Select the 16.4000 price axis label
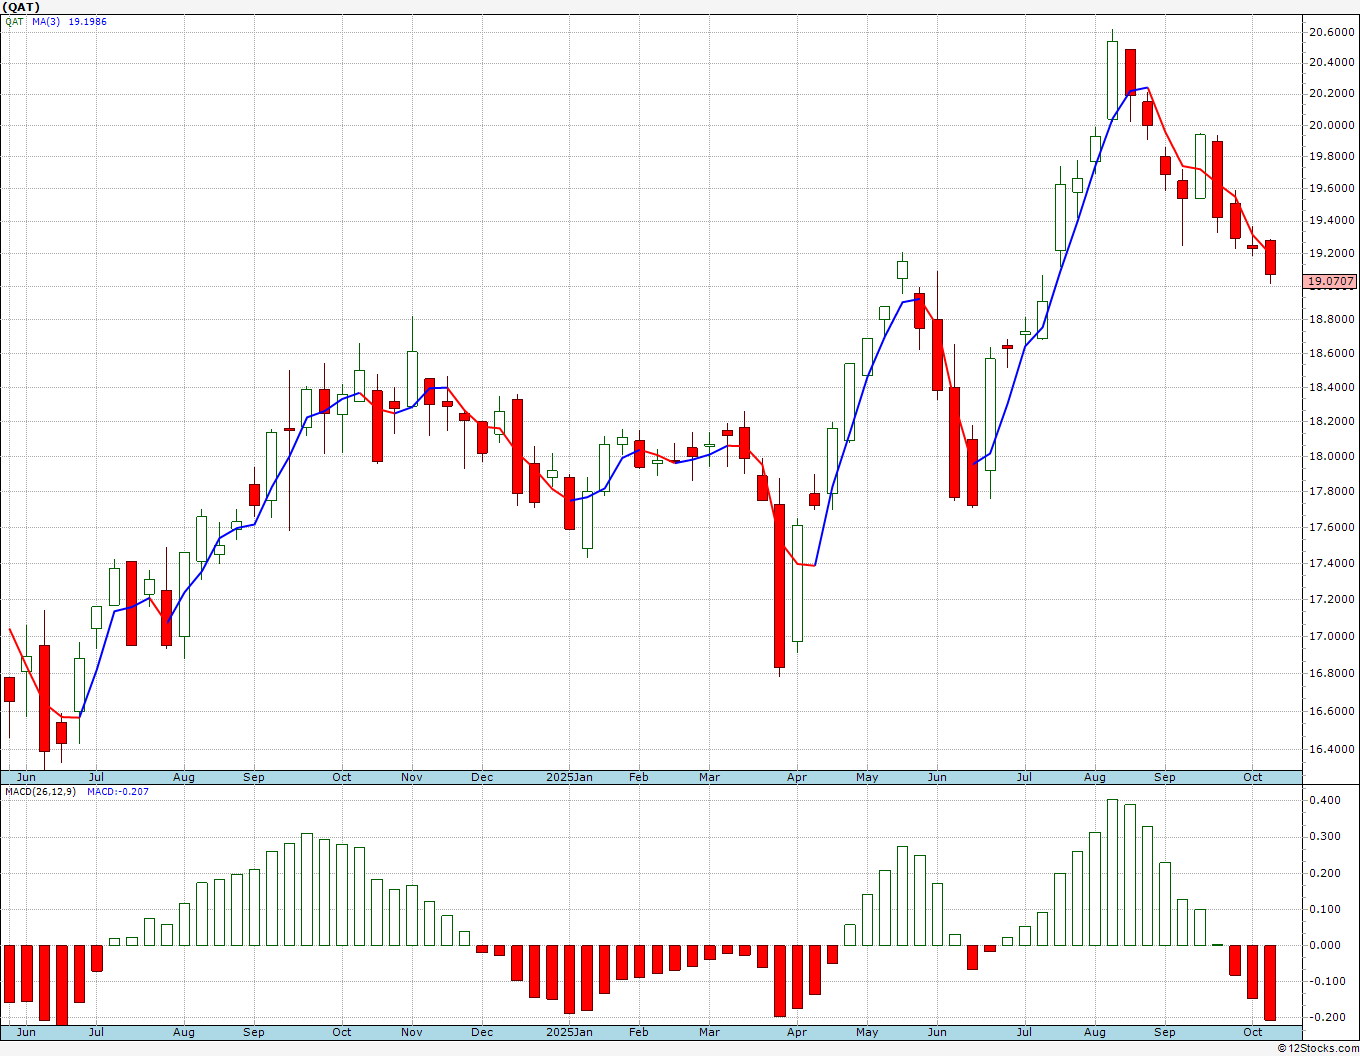 pos(1332,750)
